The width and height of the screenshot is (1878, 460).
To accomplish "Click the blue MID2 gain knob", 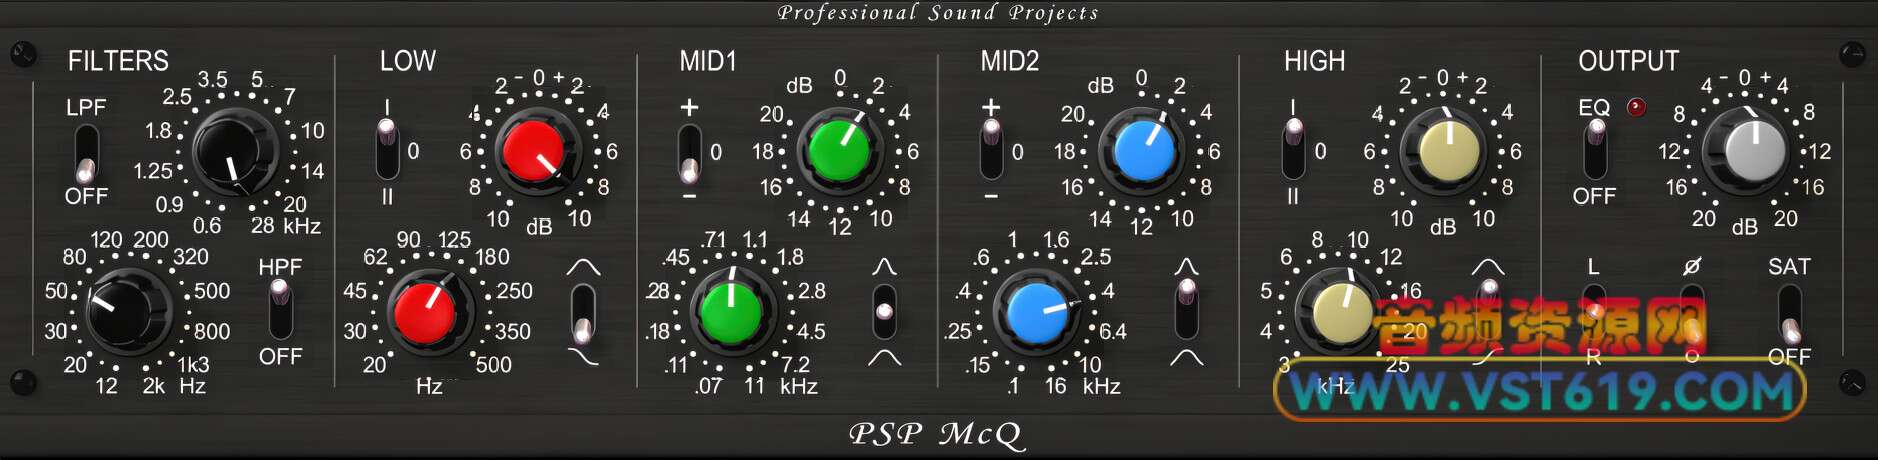I will [x=1141, y=150].
